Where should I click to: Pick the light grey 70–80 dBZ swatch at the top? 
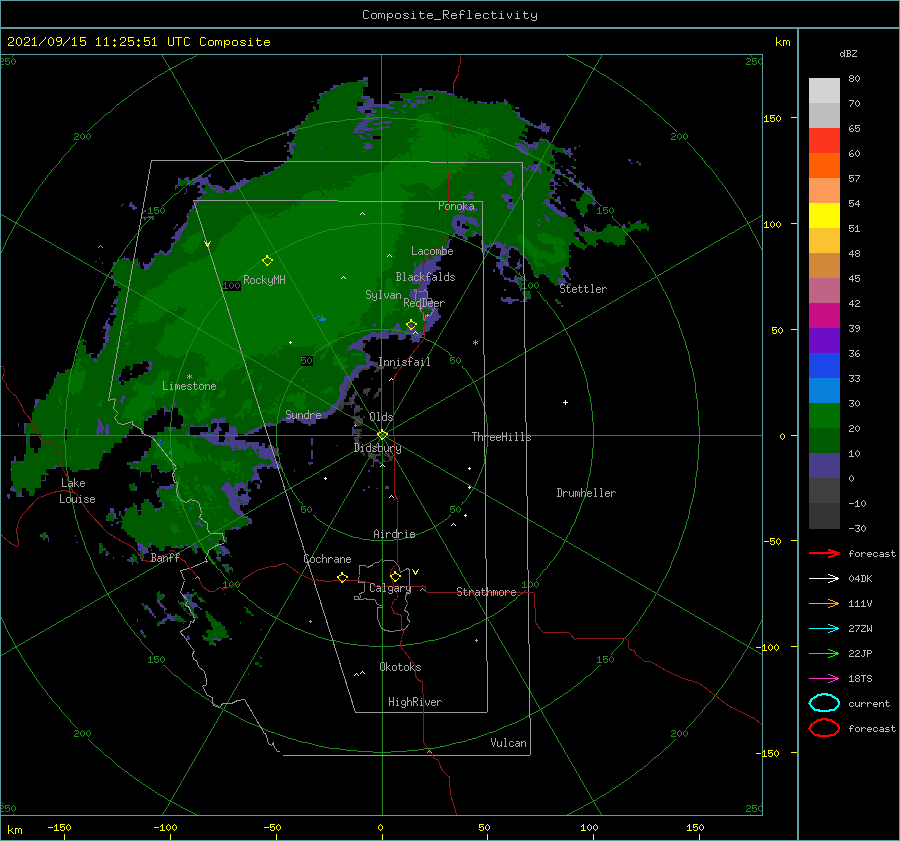coord(824,90)
